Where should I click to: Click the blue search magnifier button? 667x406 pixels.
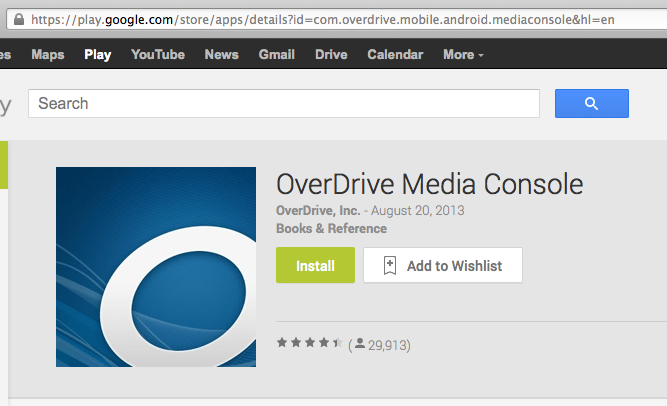pyautogui.click(x=591, y=103)
